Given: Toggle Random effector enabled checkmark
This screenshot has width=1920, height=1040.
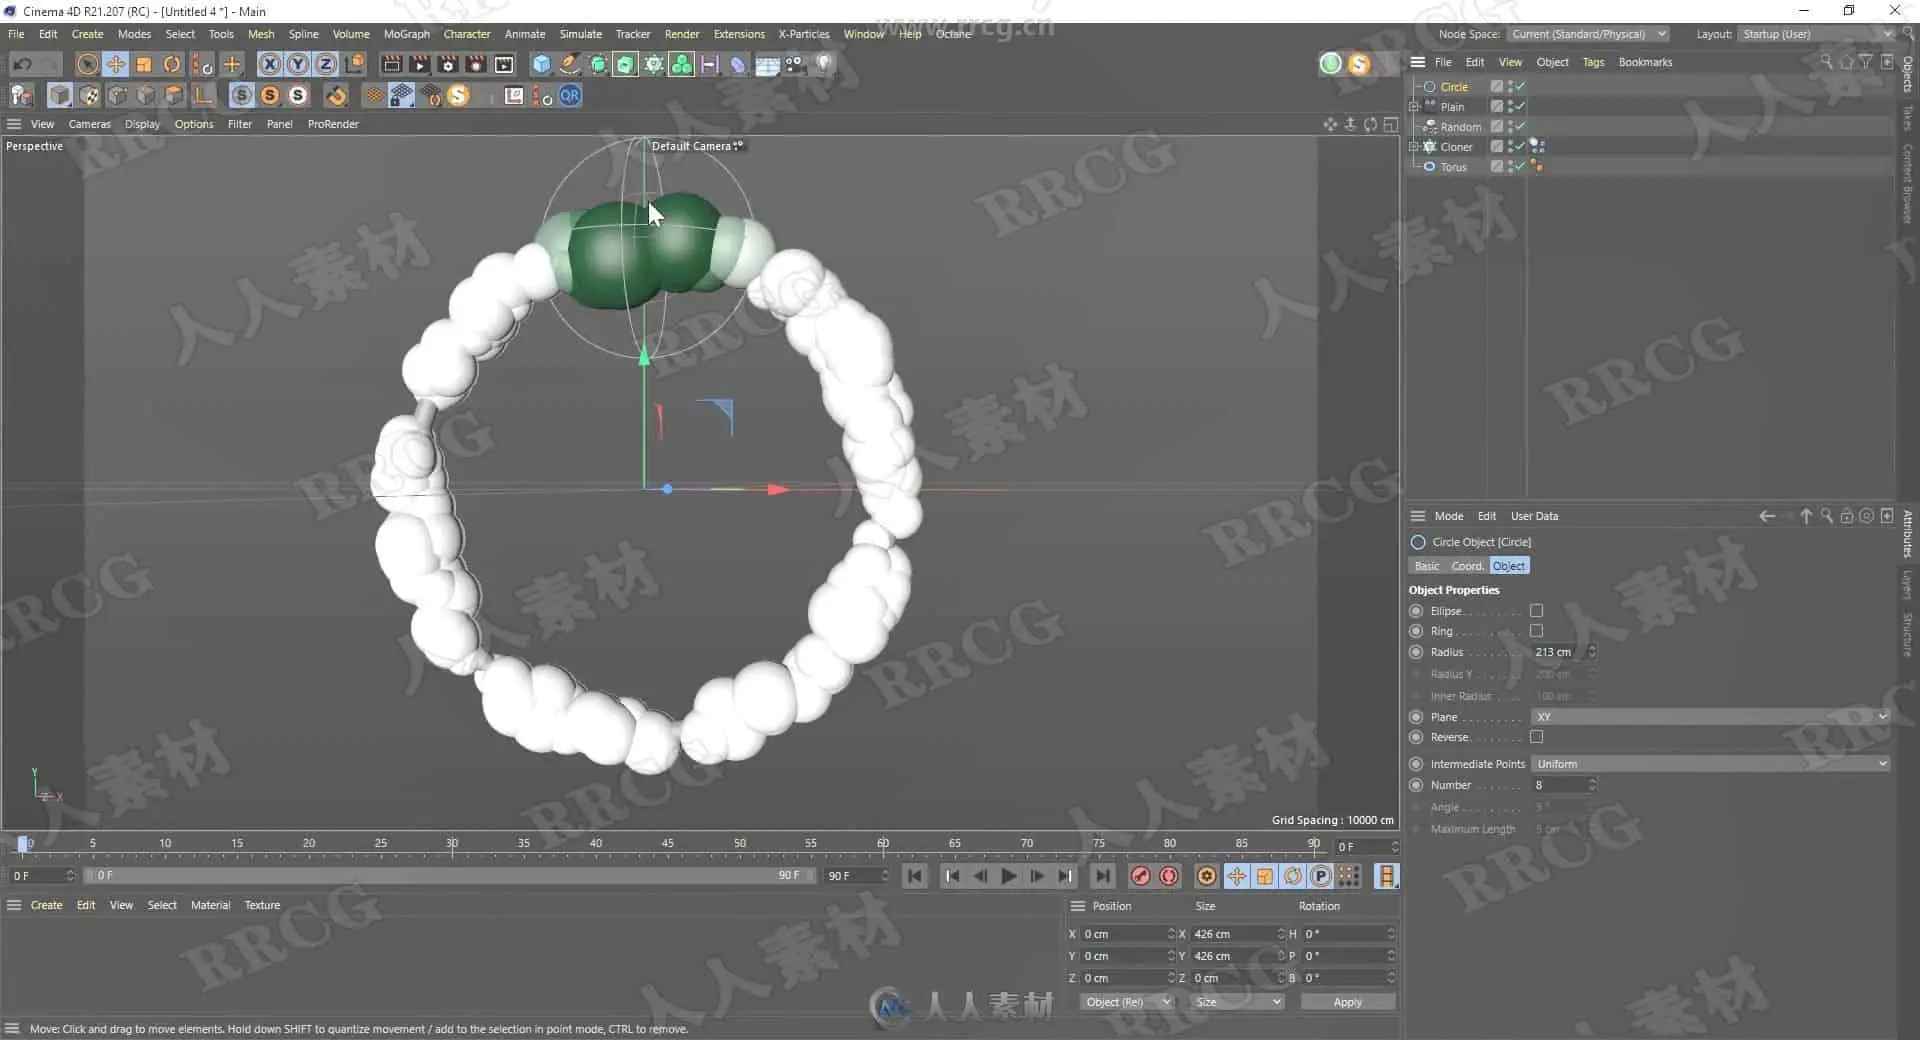Looking at the screenshot, I should pos(1520,127).
